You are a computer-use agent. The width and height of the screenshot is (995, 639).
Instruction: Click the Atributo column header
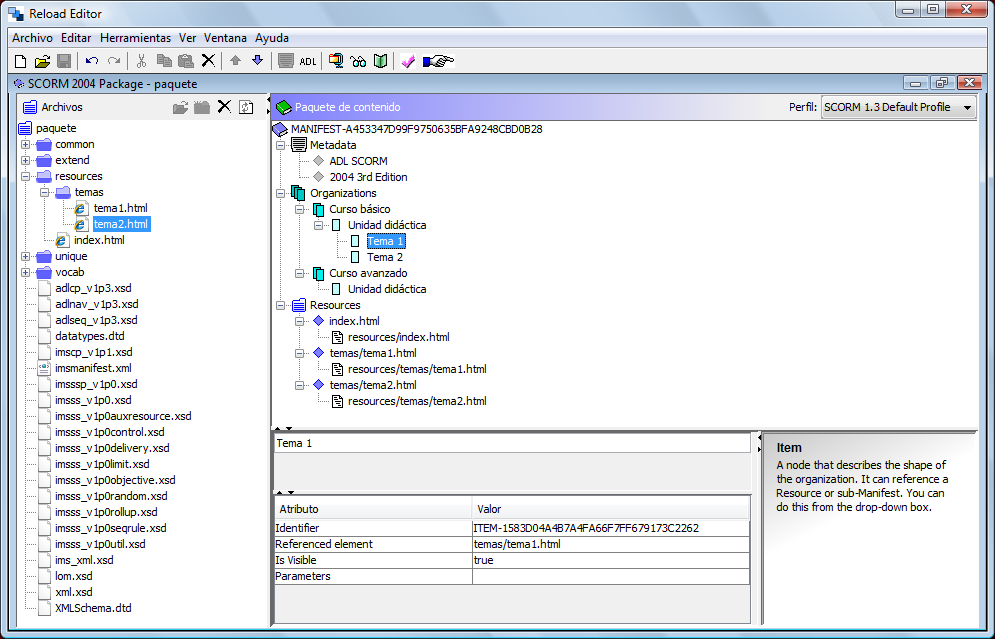373,509
